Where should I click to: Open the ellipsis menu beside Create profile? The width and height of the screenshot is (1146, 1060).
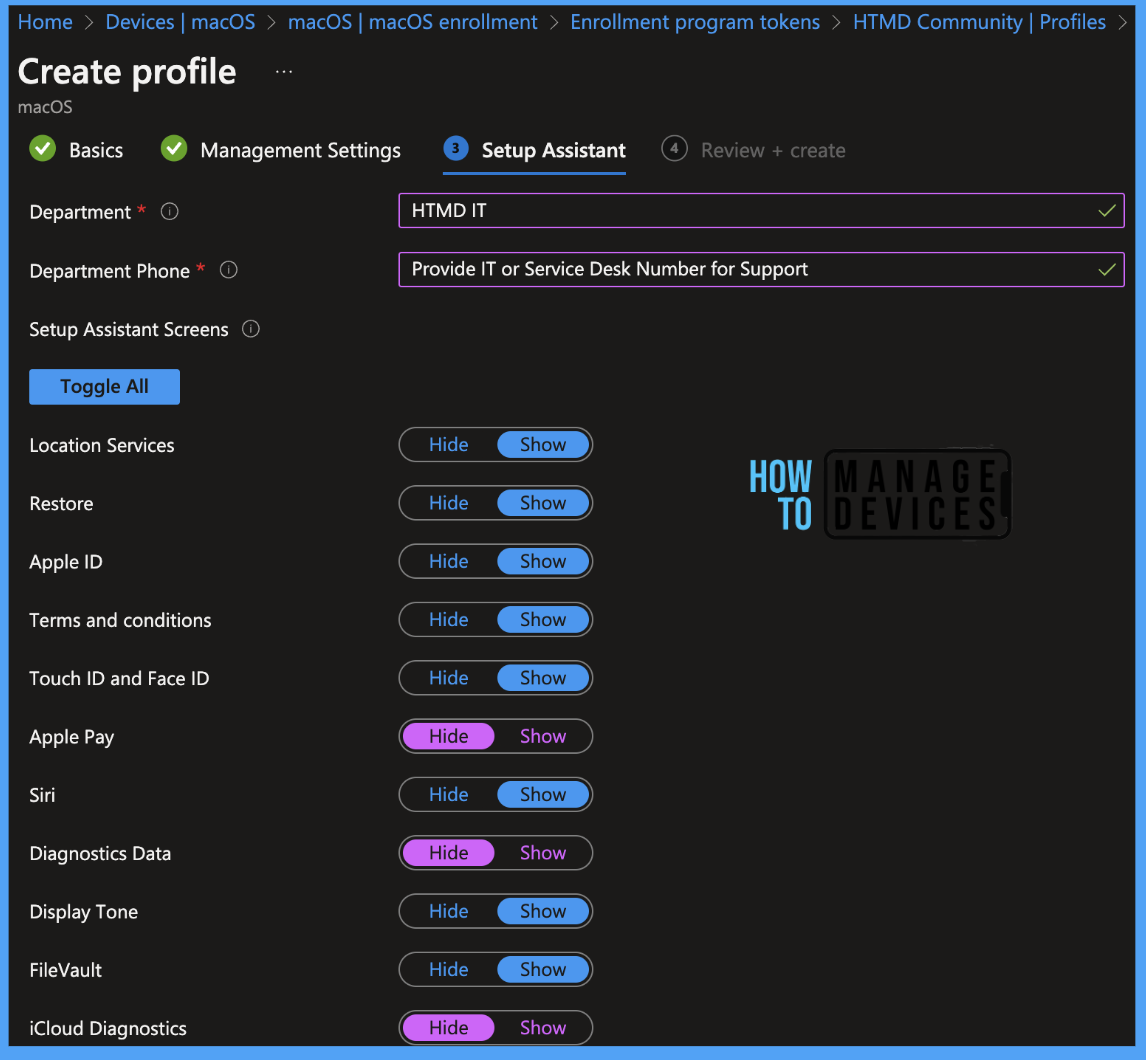[284, 72]
